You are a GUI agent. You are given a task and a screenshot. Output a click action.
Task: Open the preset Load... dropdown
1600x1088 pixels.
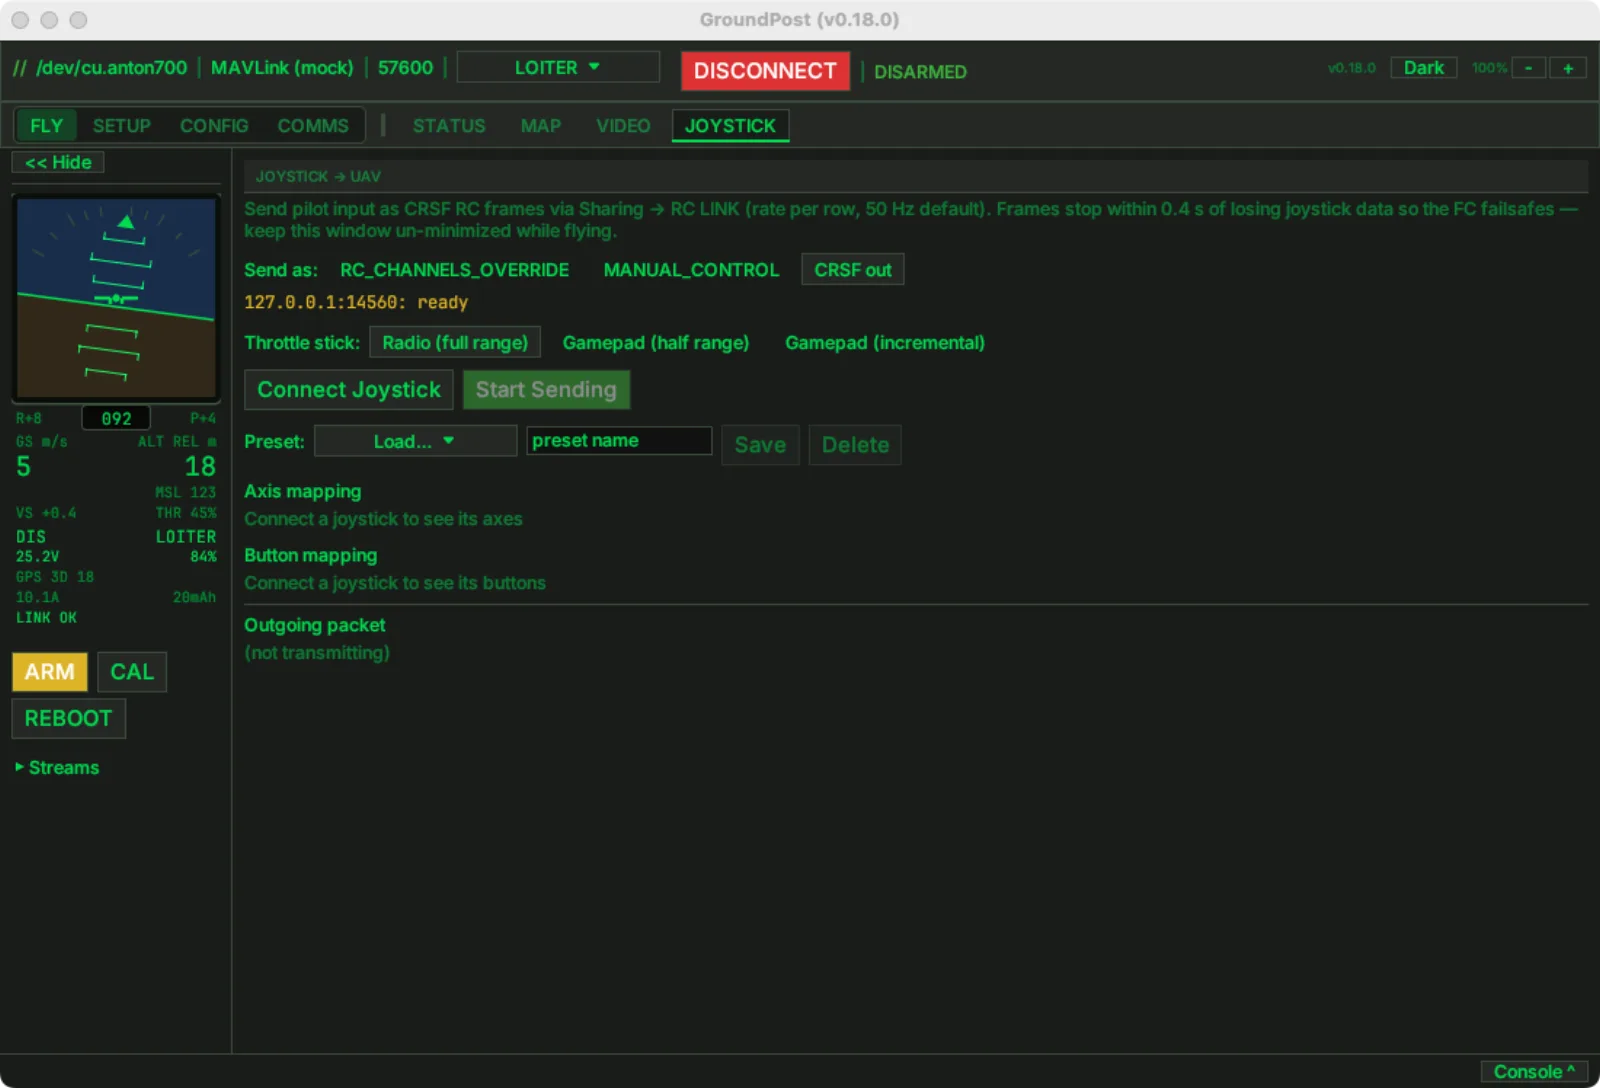click(415, 441)
